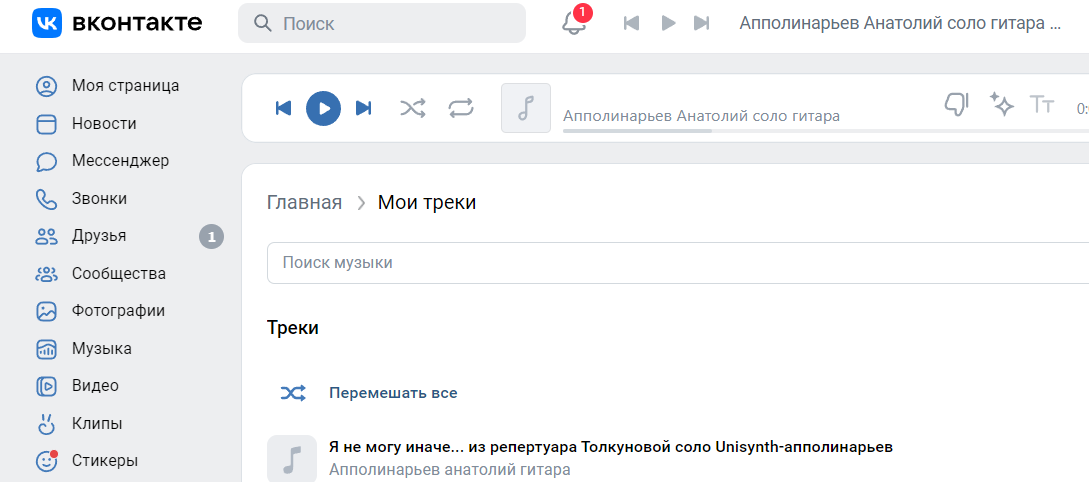Seek on the track progress bar
Image resolution: width=1089 pixels, height=482 pixels.
(x=826, y=131)
